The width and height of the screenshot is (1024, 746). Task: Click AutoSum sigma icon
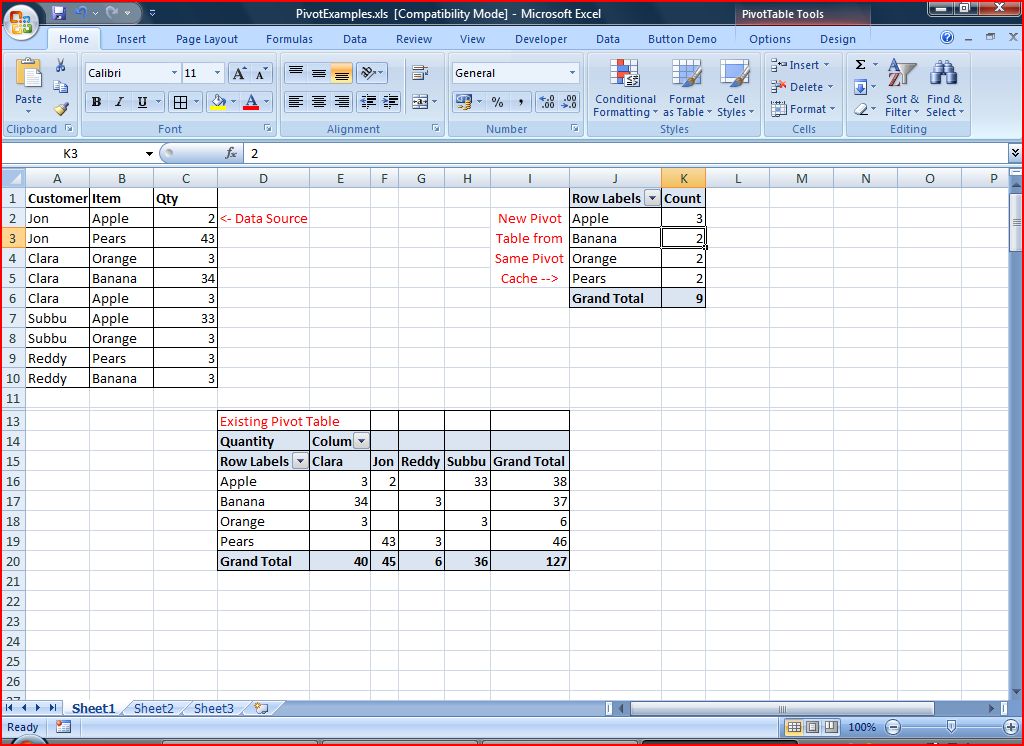coord(860,65)
